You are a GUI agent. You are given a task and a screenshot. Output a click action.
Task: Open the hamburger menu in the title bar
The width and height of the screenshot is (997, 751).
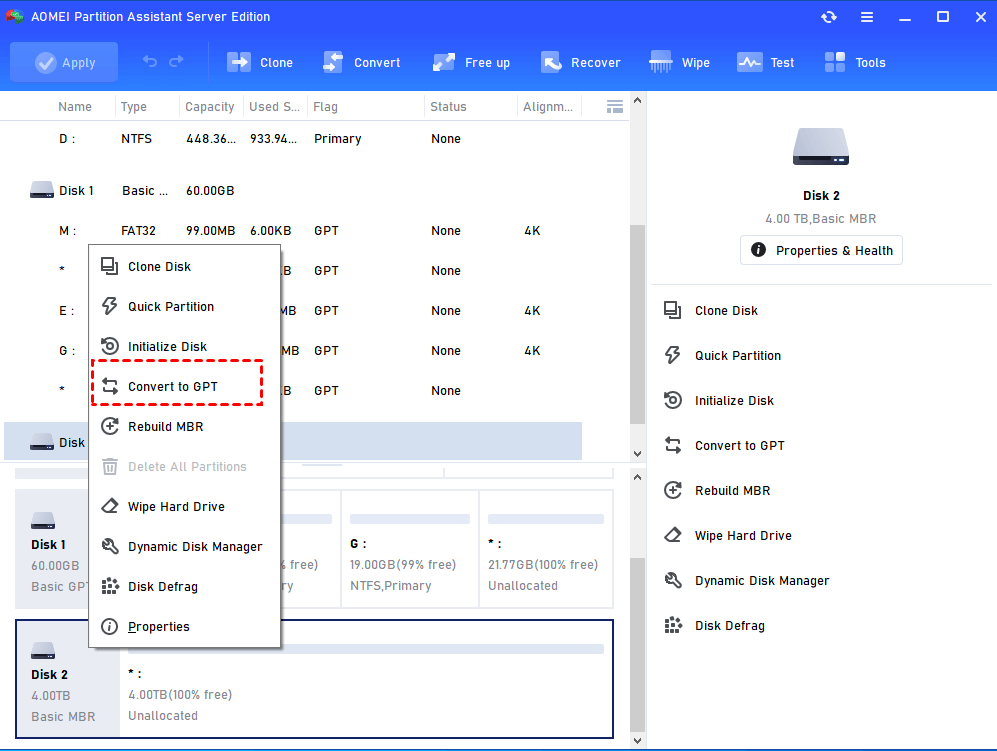(867, 17)
